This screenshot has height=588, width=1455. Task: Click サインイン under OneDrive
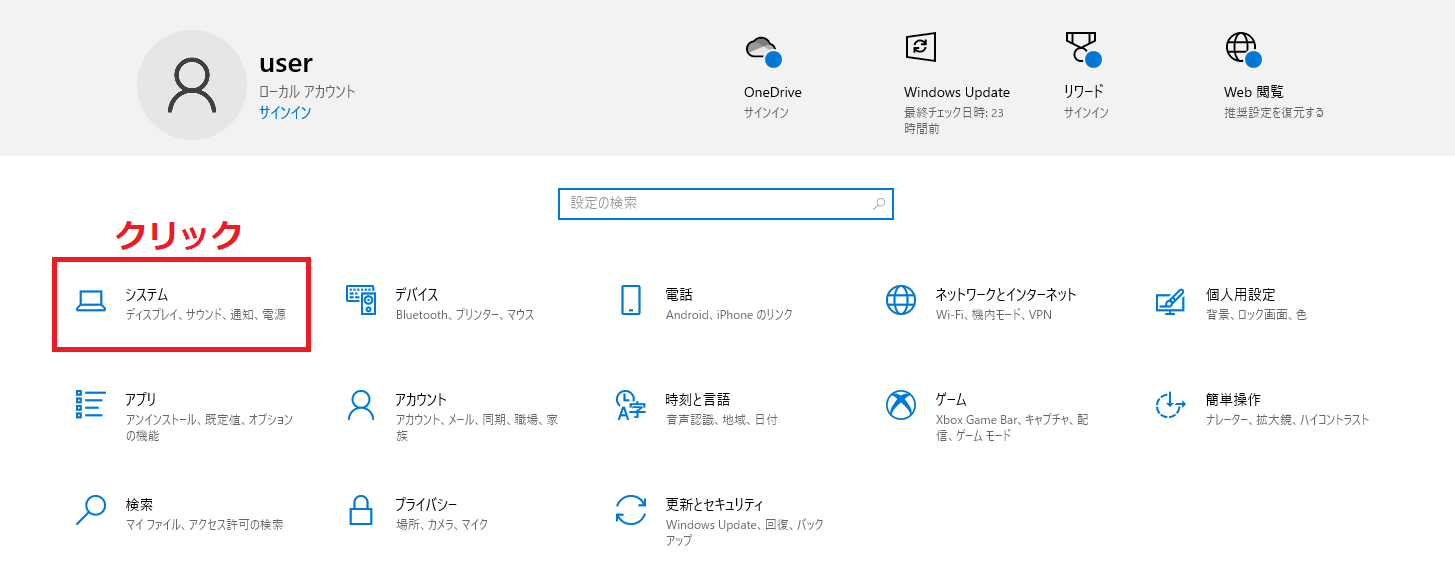[x=766, y=113]
